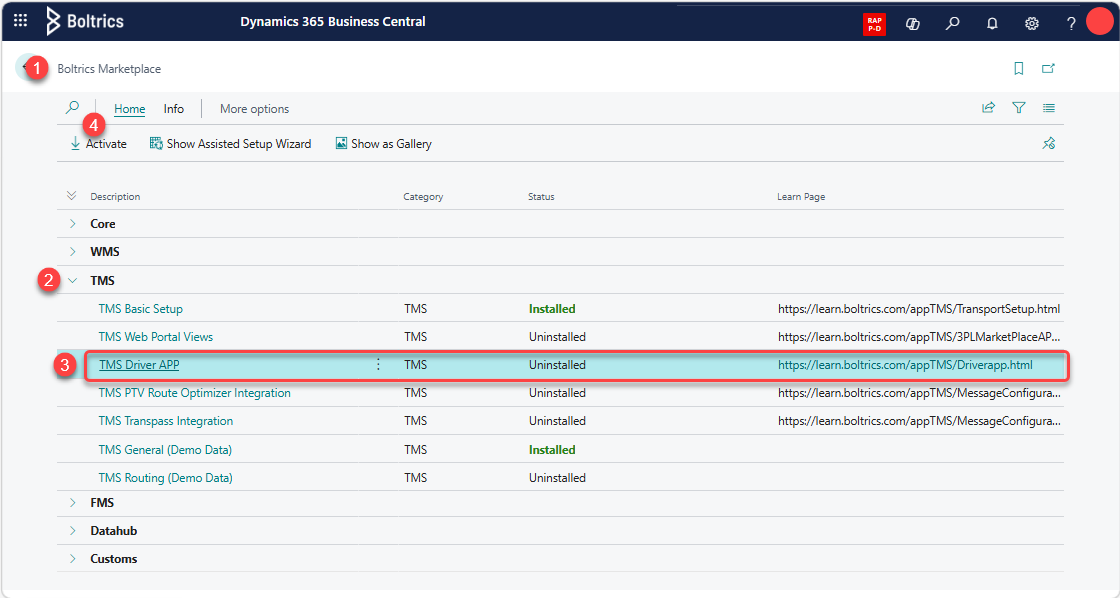
Task: Open the app launcher waffle menu
Action: 21,21
